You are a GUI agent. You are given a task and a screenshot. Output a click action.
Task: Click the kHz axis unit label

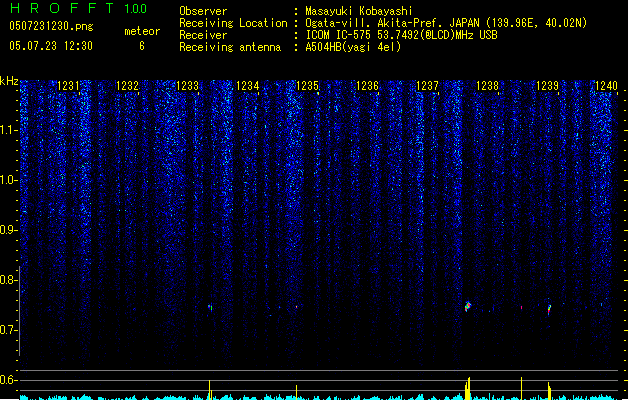(x=9, y=81)
